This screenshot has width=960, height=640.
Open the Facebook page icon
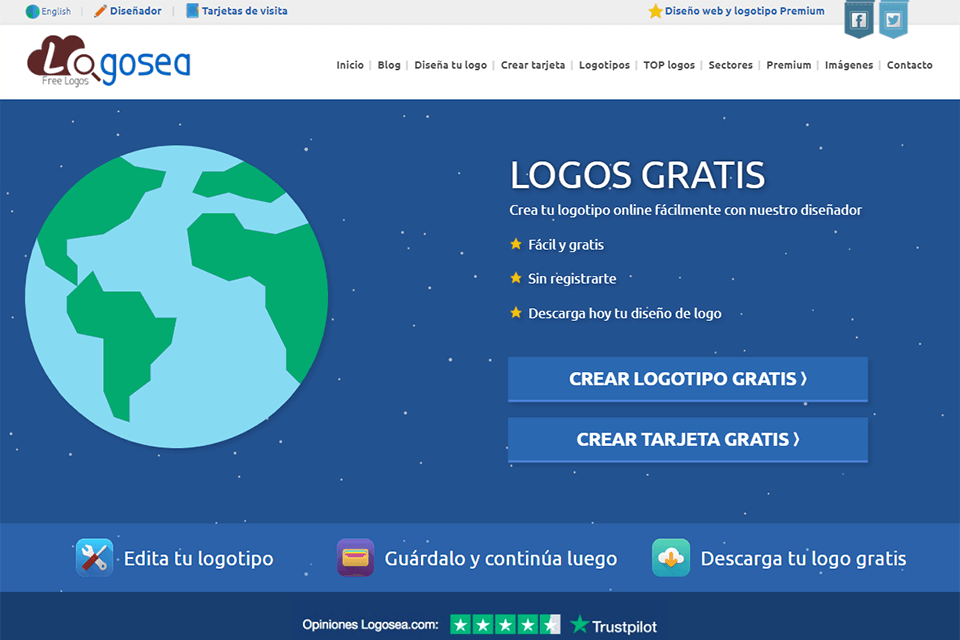tap(858, 20)
